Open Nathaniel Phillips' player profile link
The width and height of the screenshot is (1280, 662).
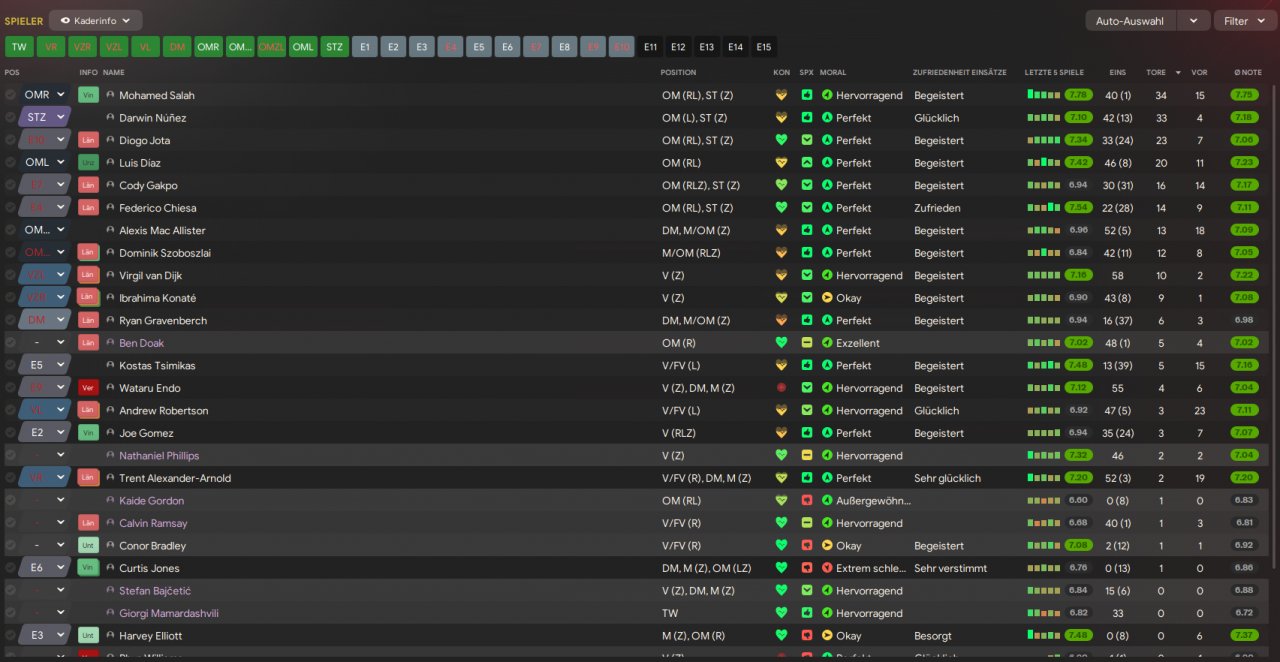(159, 456)
